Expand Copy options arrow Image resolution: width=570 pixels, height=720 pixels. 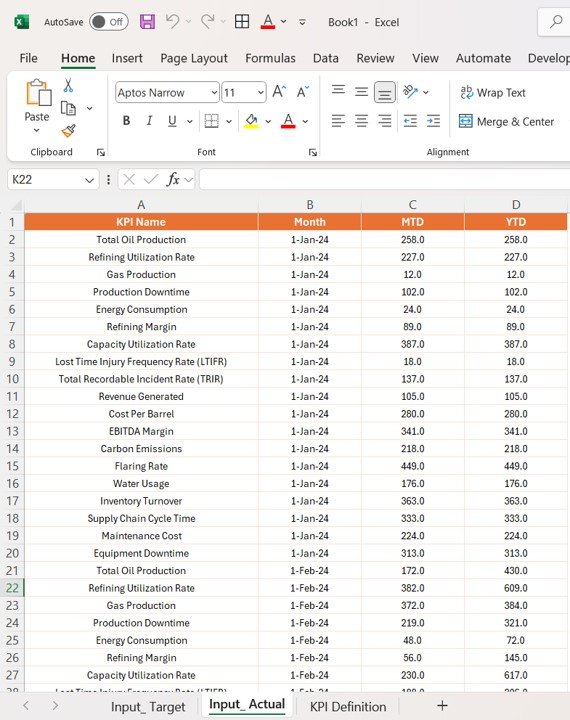(x=90, y=108)
